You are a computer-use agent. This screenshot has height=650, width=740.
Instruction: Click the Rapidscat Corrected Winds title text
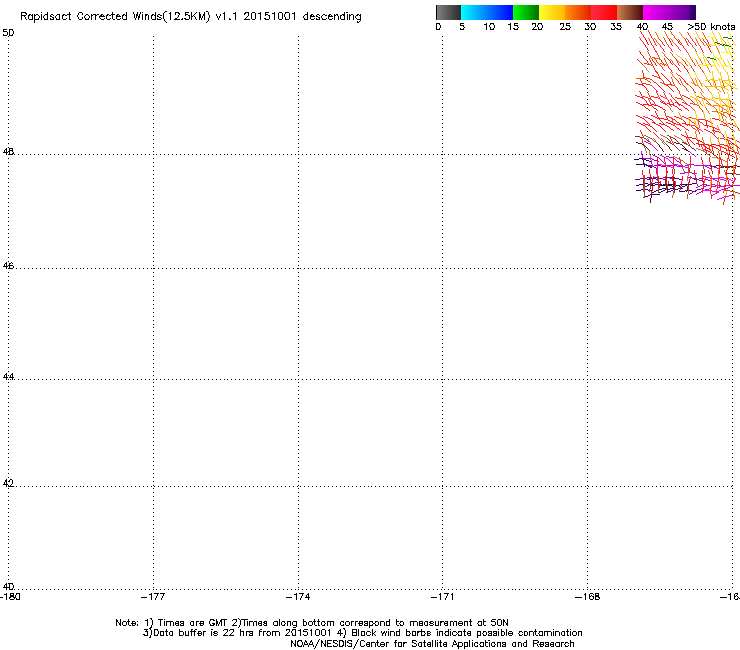tap(191, 17)
